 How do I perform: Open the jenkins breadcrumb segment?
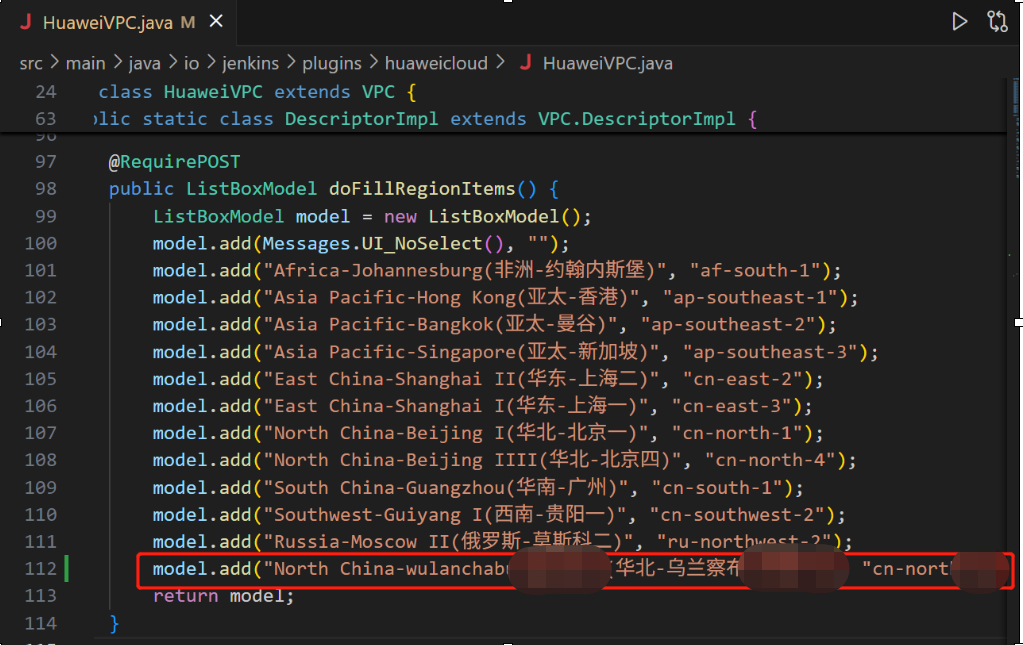point(251,63)
